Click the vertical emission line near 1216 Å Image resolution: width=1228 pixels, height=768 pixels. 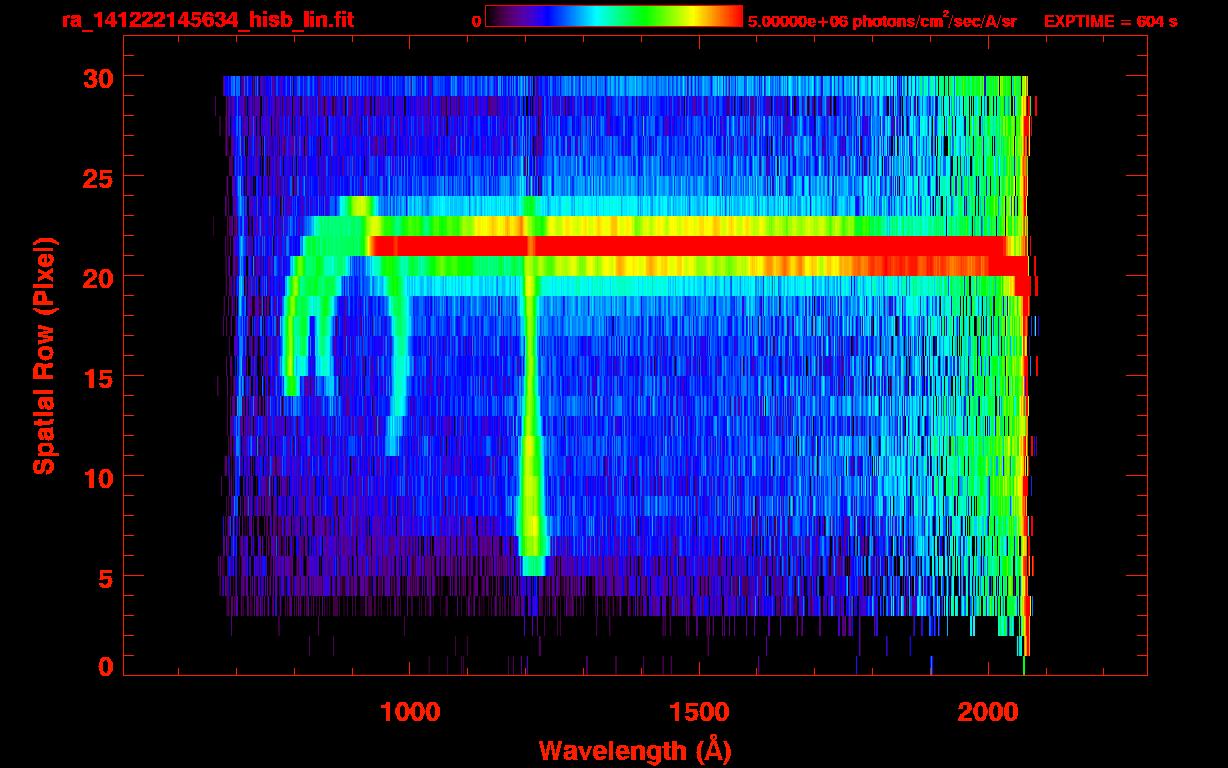coord(531,385)
